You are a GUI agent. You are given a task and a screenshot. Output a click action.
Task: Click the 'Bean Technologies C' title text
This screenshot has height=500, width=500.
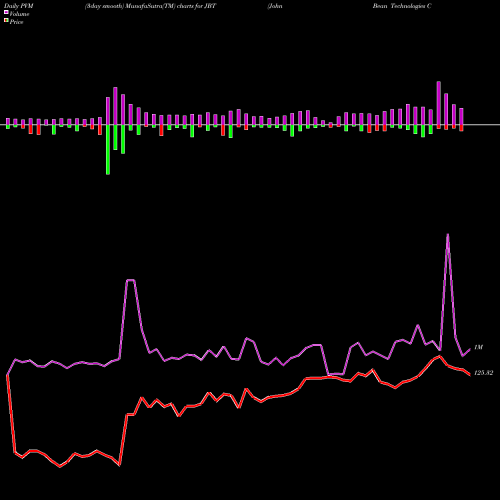402,6
